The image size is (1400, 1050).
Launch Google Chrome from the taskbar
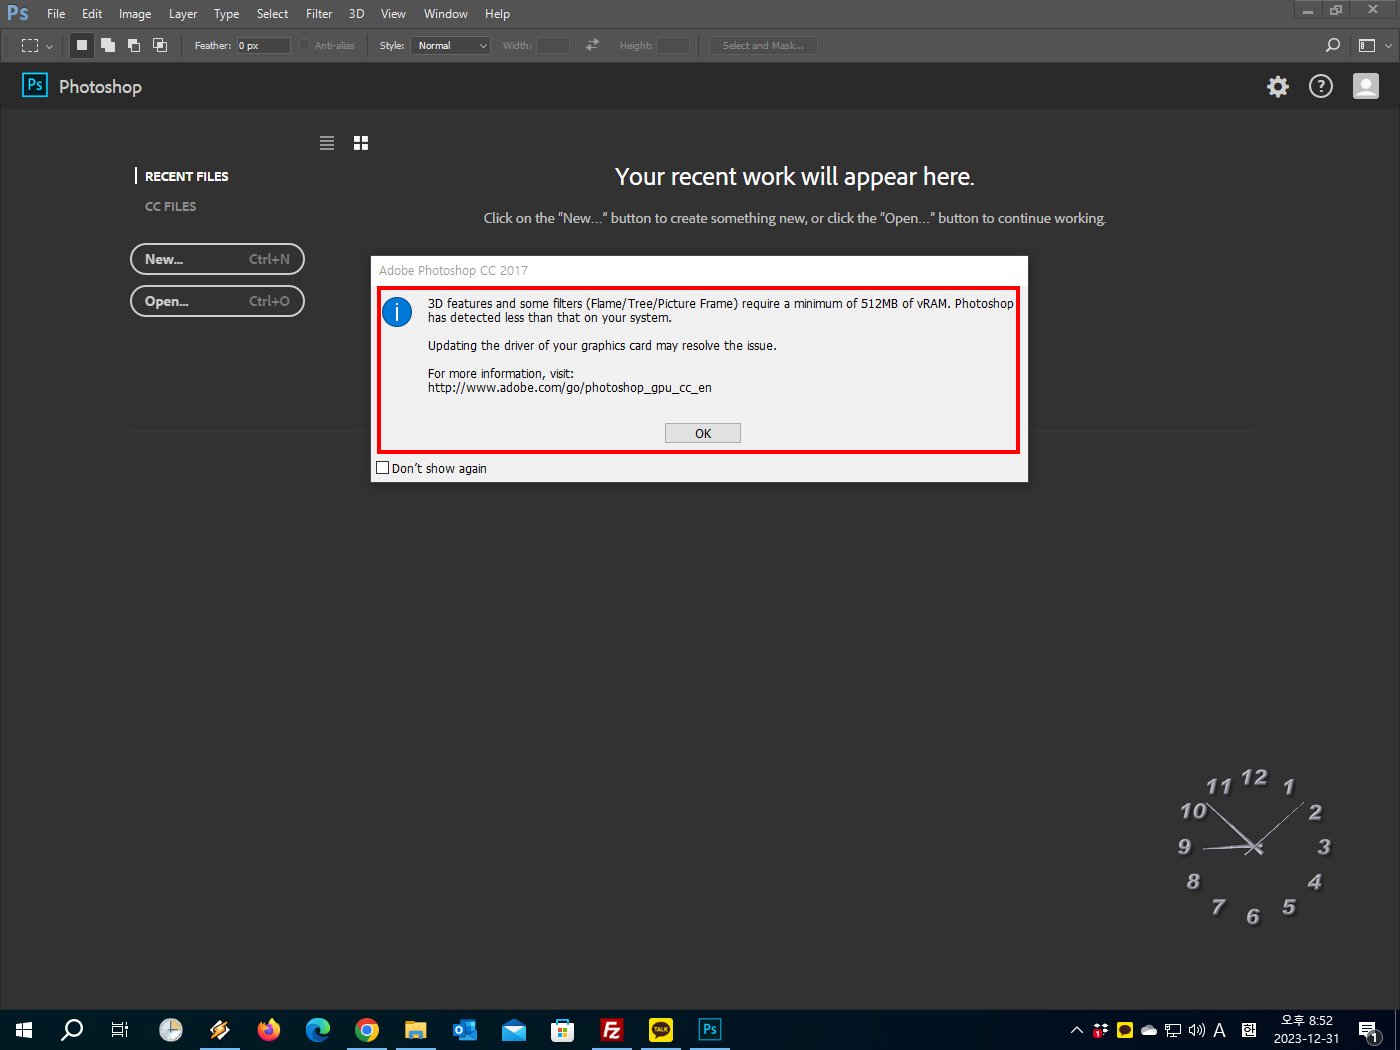coord(367,1030)
